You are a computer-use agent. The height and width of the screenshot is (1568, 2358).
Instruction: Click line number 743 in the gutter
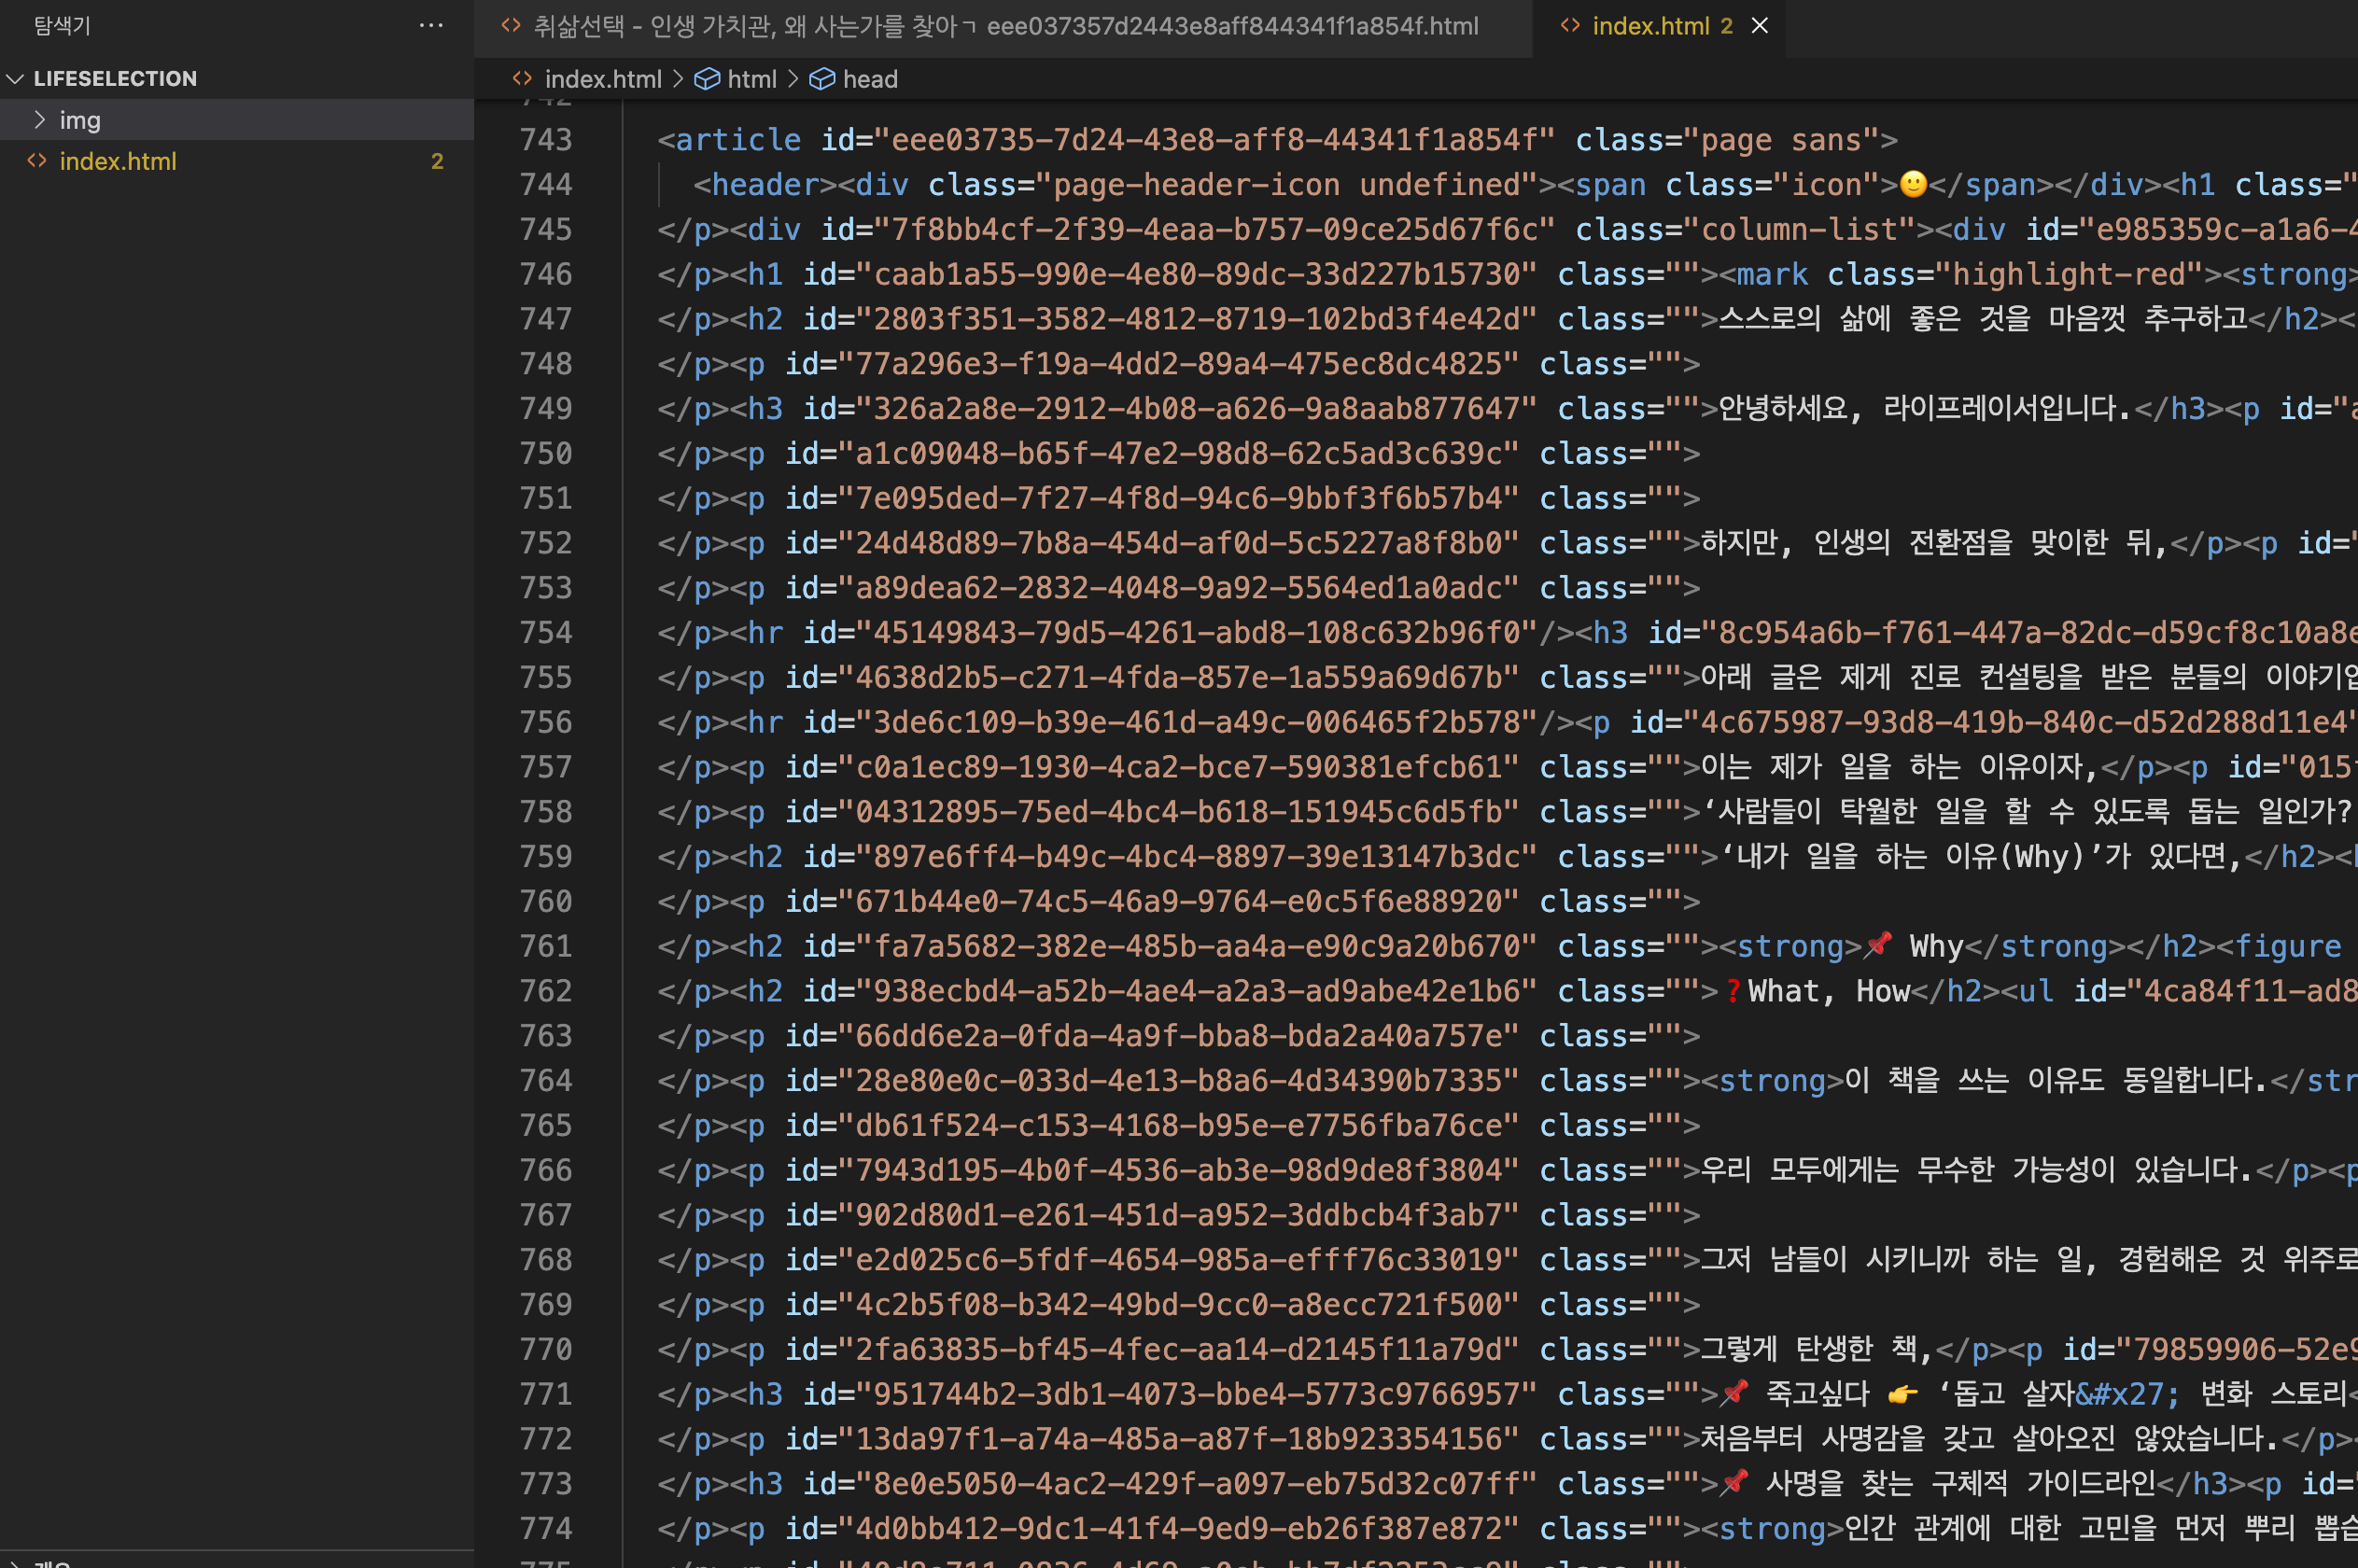pyautogui.click(x=546, y=140)
